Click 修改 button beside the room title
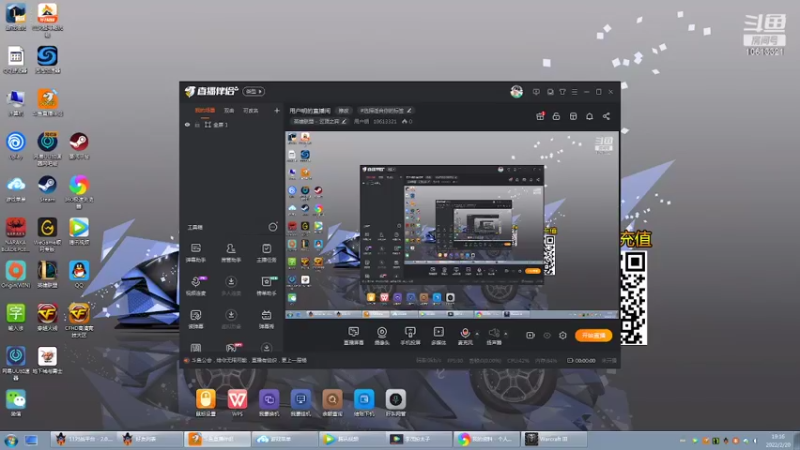Image resolution: width=800 pixels, height=450 pixels. pyautogui.click(x=343, y=110)
